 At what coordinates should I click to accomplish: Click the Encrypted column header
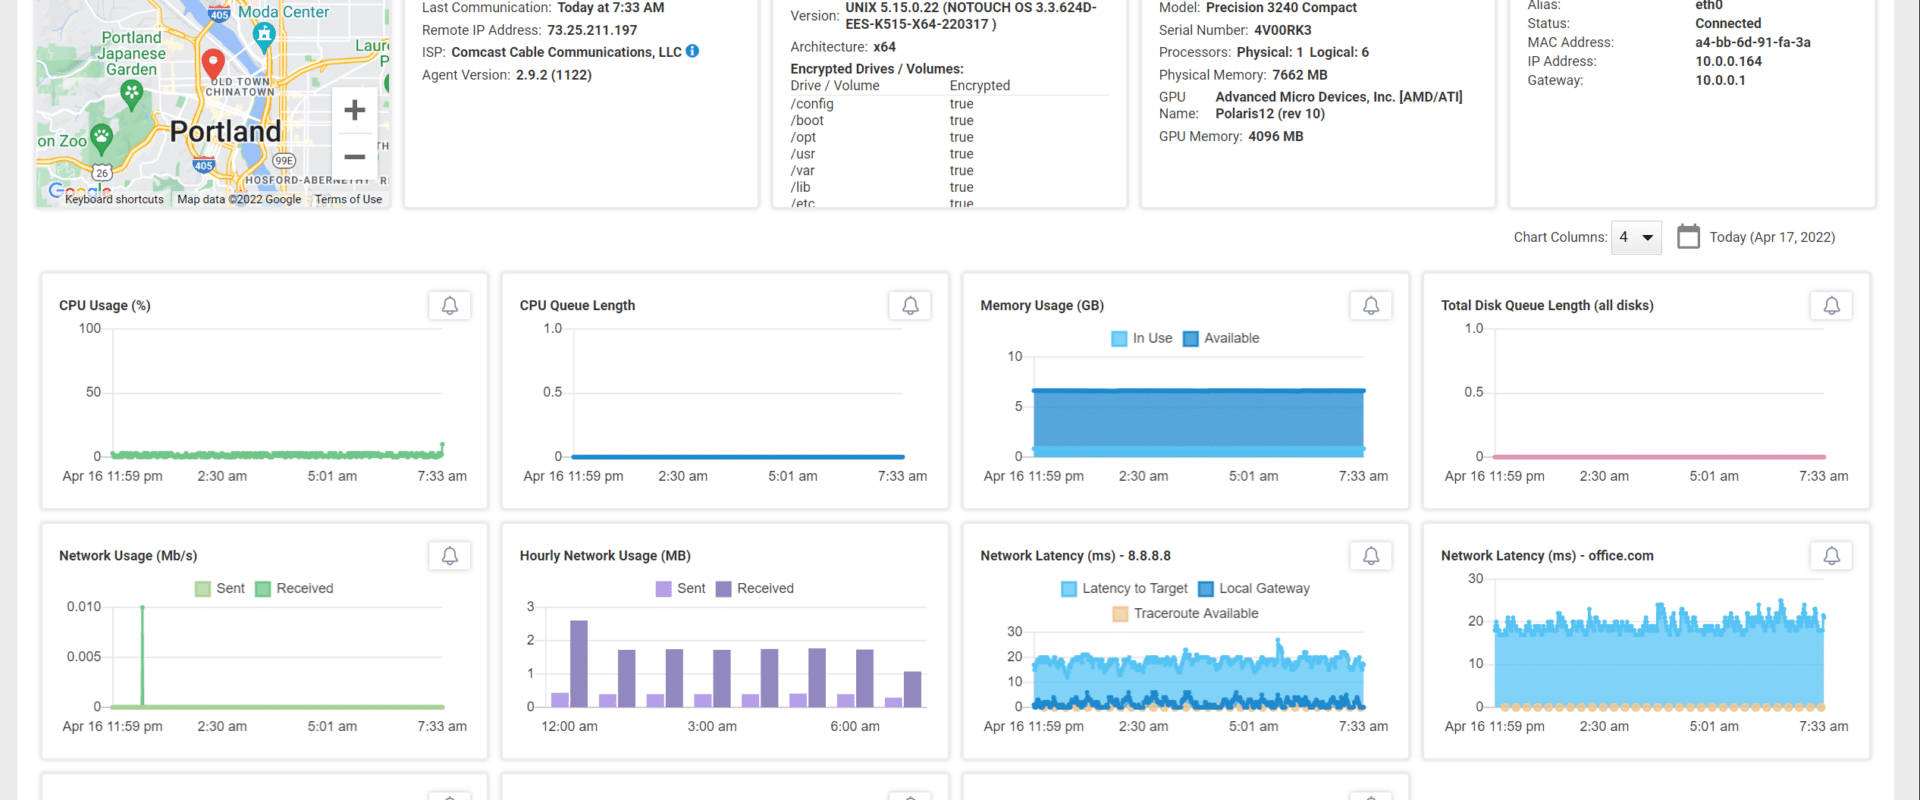980,86
